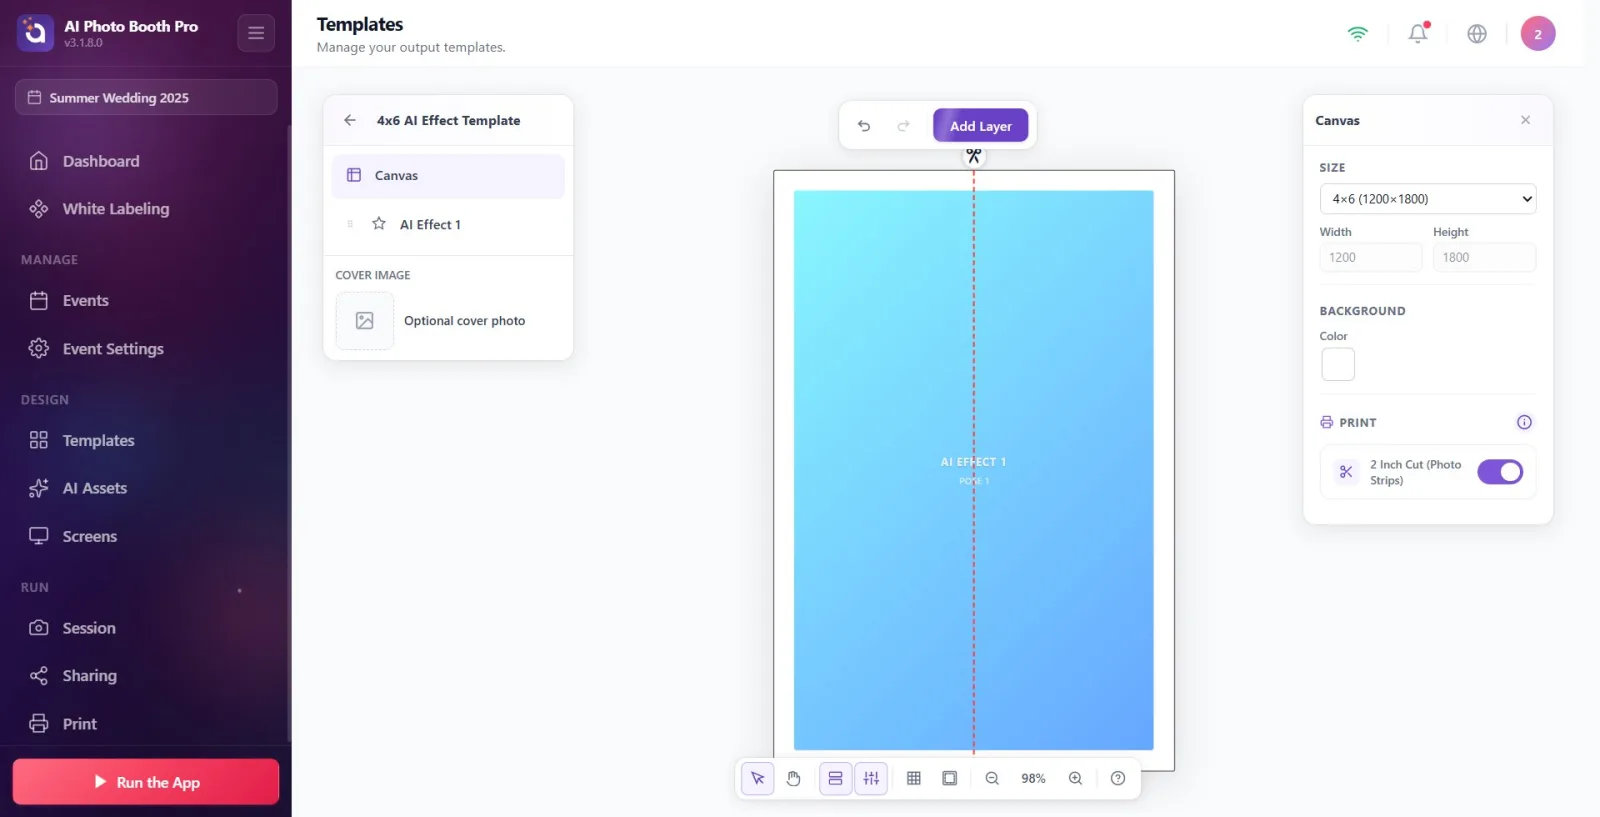Click the Print info icon
This screenshot has height=817, width=1600.
(x=1524, y=422)
